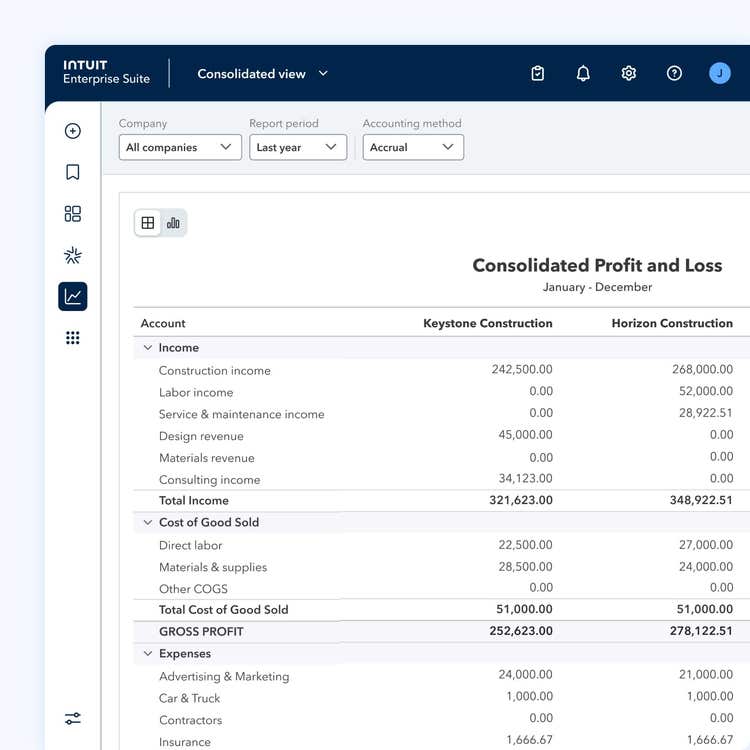Click the Horizon Construction column header

(x=672, y=323)
